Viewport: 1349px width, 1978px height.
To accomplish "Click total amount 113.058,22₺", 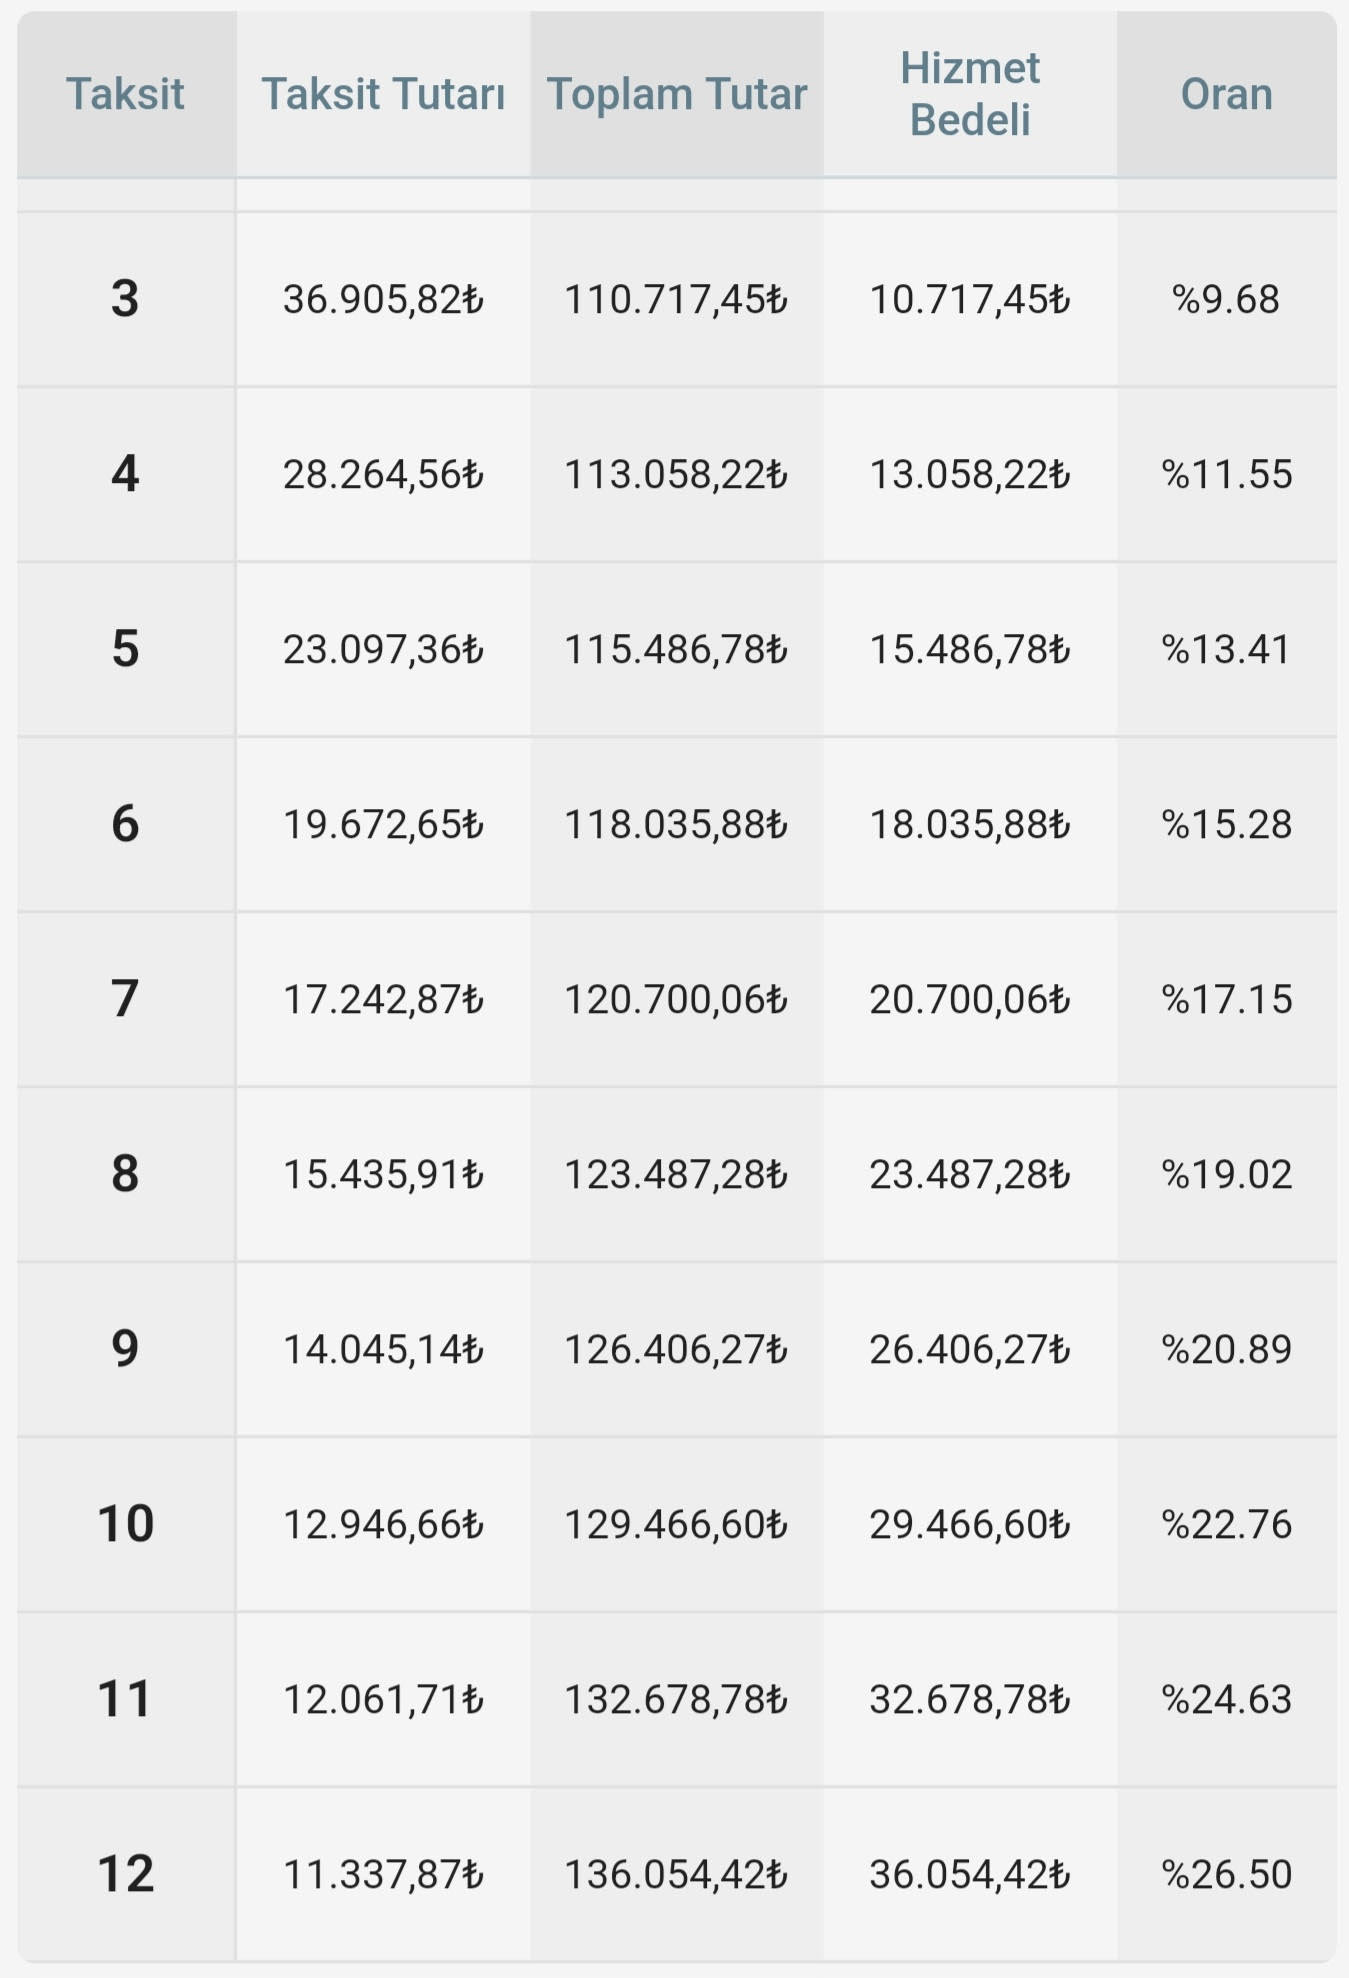I will tap(677, 474).
